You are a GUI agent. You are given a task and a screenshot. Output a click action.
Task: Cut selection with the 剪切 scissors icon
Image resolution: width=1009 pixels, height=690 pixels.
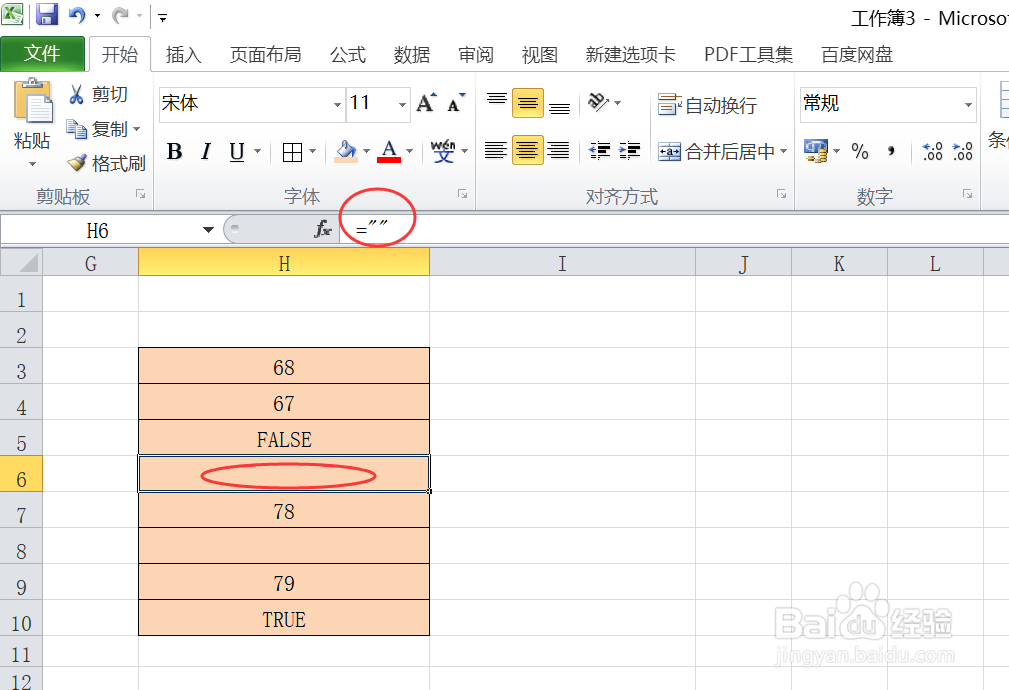point(100,94)
